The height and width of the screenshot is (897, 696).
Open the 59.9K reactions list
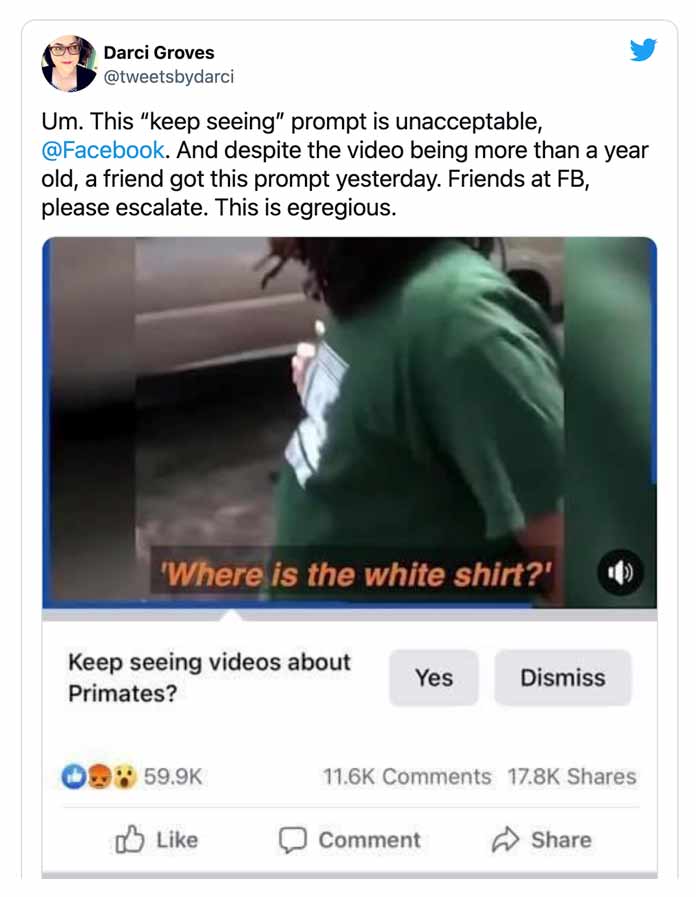pyautogui.click(x=173, y=777)
